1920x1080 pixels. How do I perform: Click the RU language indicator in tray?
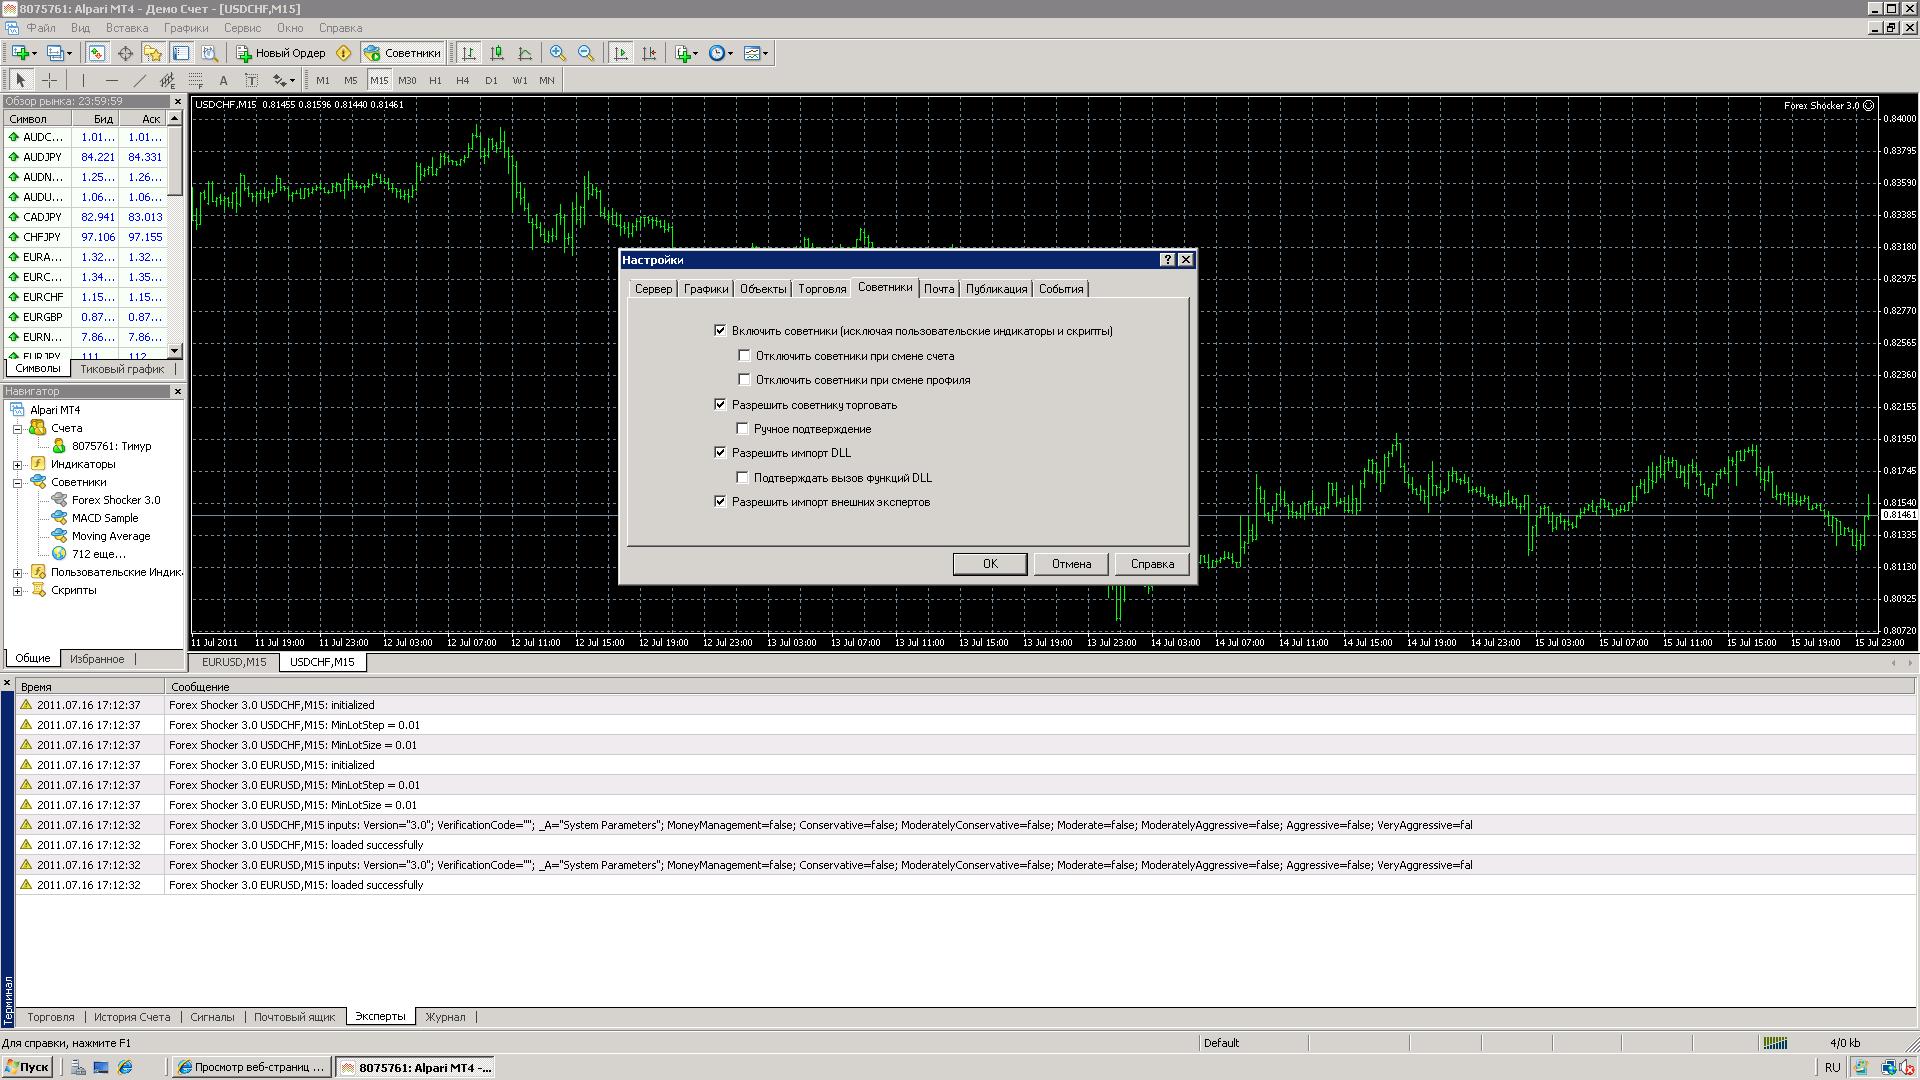click(1832, 1067)
